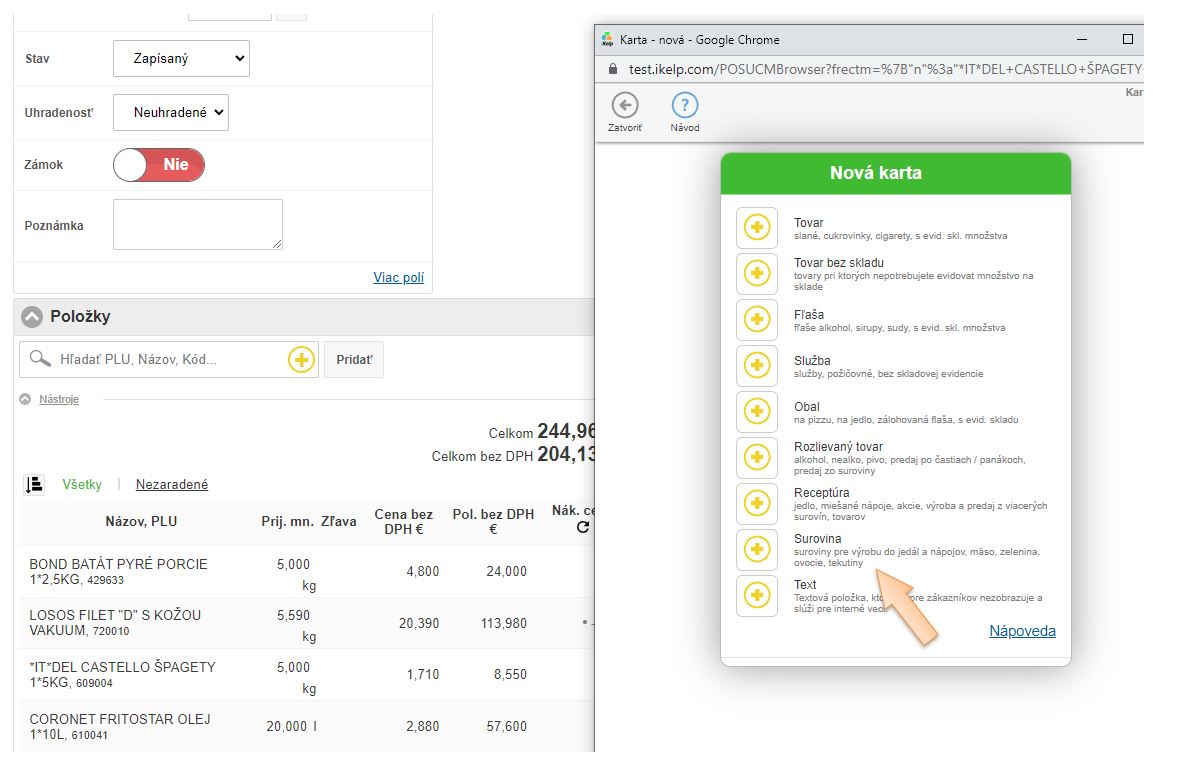Expand the Uhradenosť dropdown

point(171,113)
